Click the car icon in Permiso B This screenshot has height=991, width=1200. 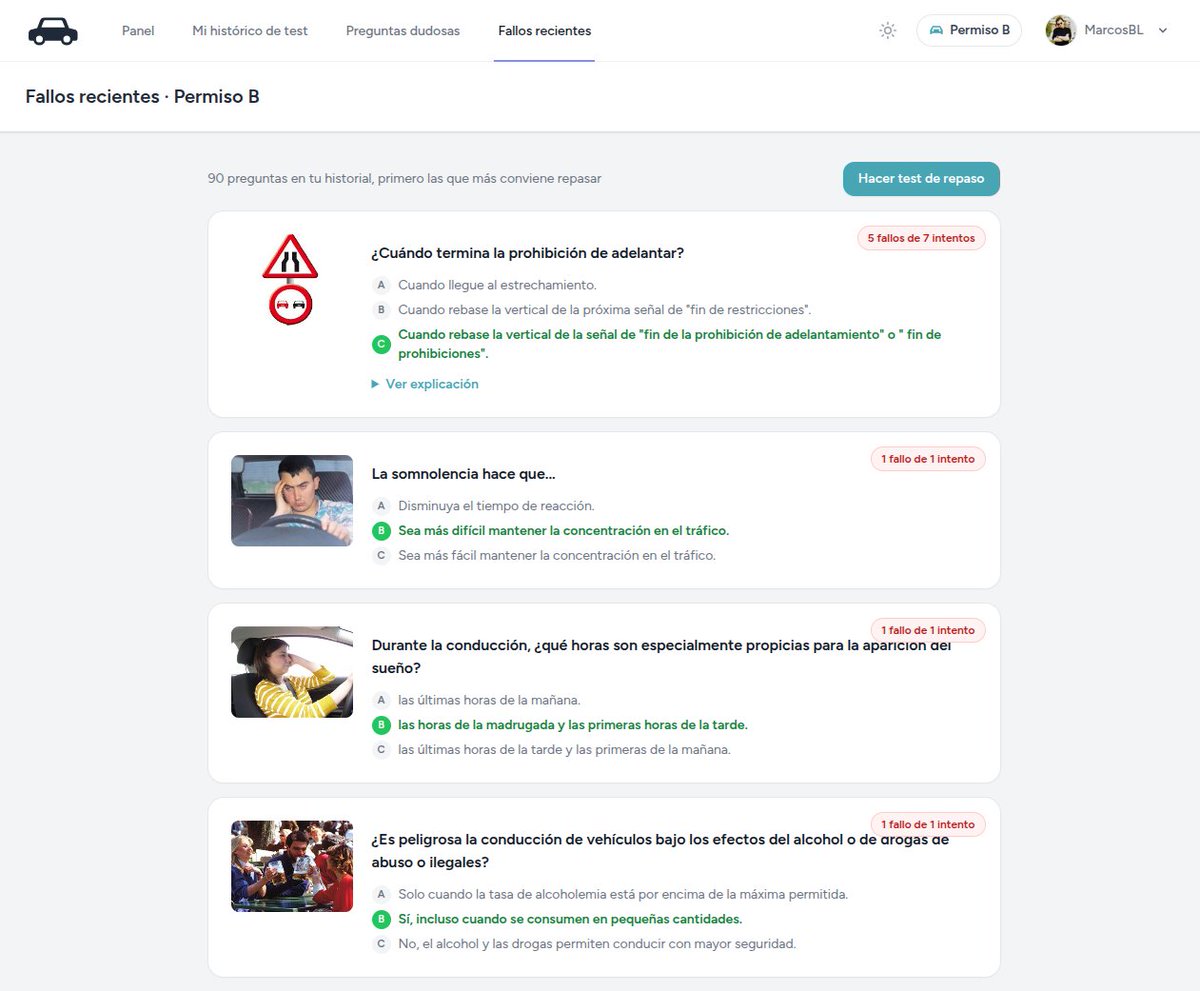click(936, 30)
